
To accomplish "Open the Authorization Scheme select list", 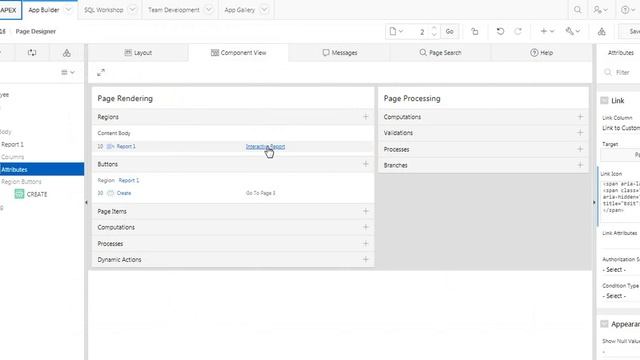I will click(x=621, y=270).
